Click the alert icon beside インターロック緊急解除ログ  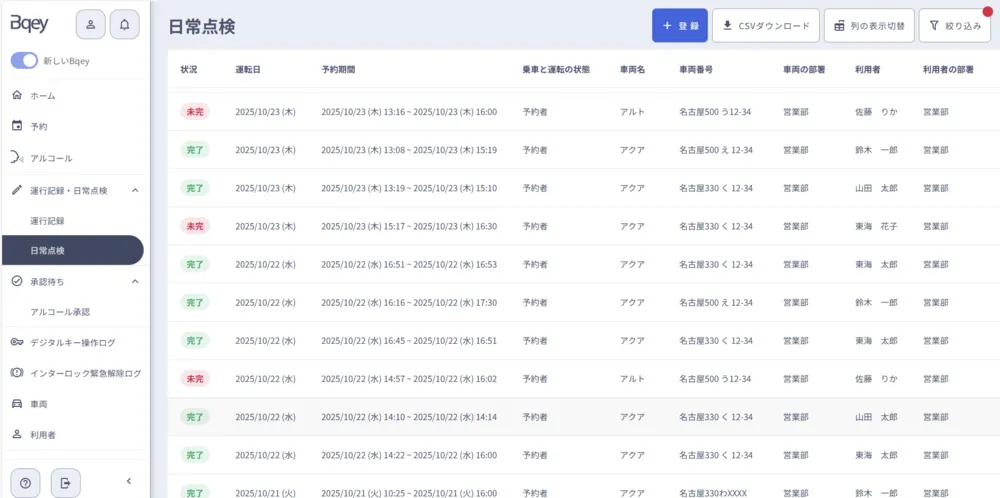pyautogui.click(x=17, y=373)
